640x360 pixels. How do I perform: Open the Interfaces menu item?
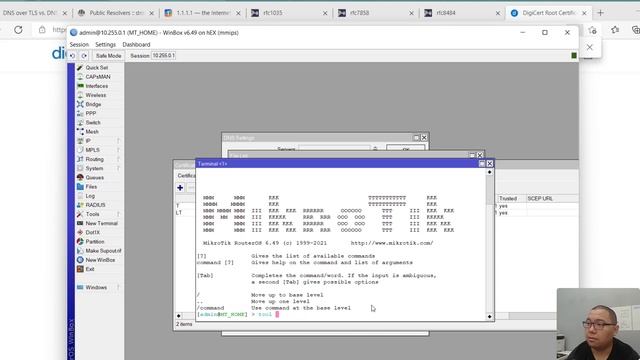point(96,86)
